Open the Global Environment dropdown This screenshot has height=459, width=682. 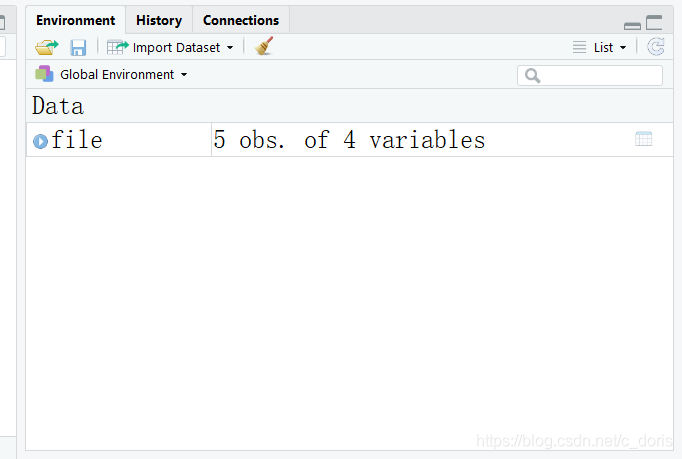pyautogui.click(x=123, y=75)
